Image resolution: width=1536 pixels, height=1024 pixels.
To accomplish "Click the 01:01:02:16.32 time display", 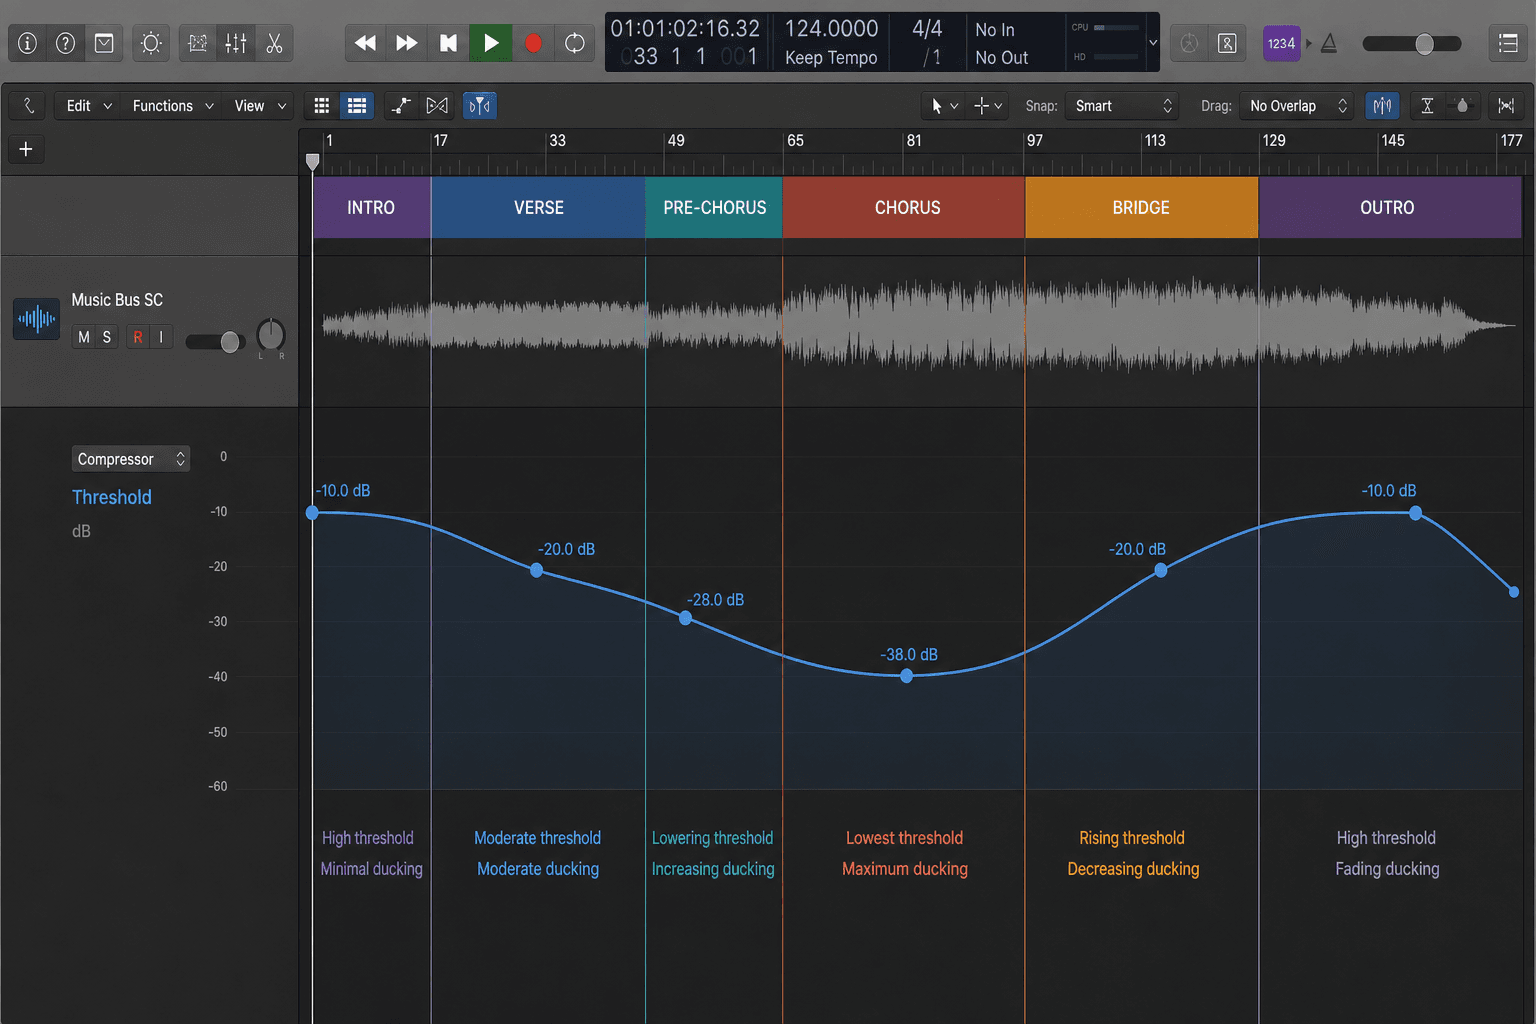I will click(685, 29).
